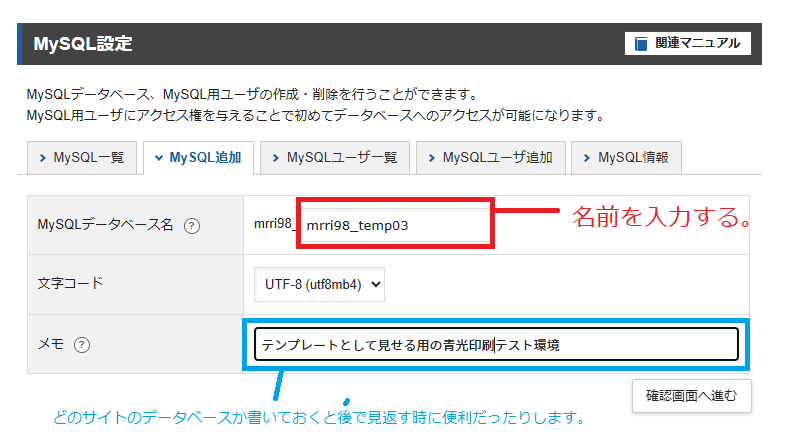Open the 関連マニュアル manual button
Screen dimensions: 799x448
(x=688, y=43)
